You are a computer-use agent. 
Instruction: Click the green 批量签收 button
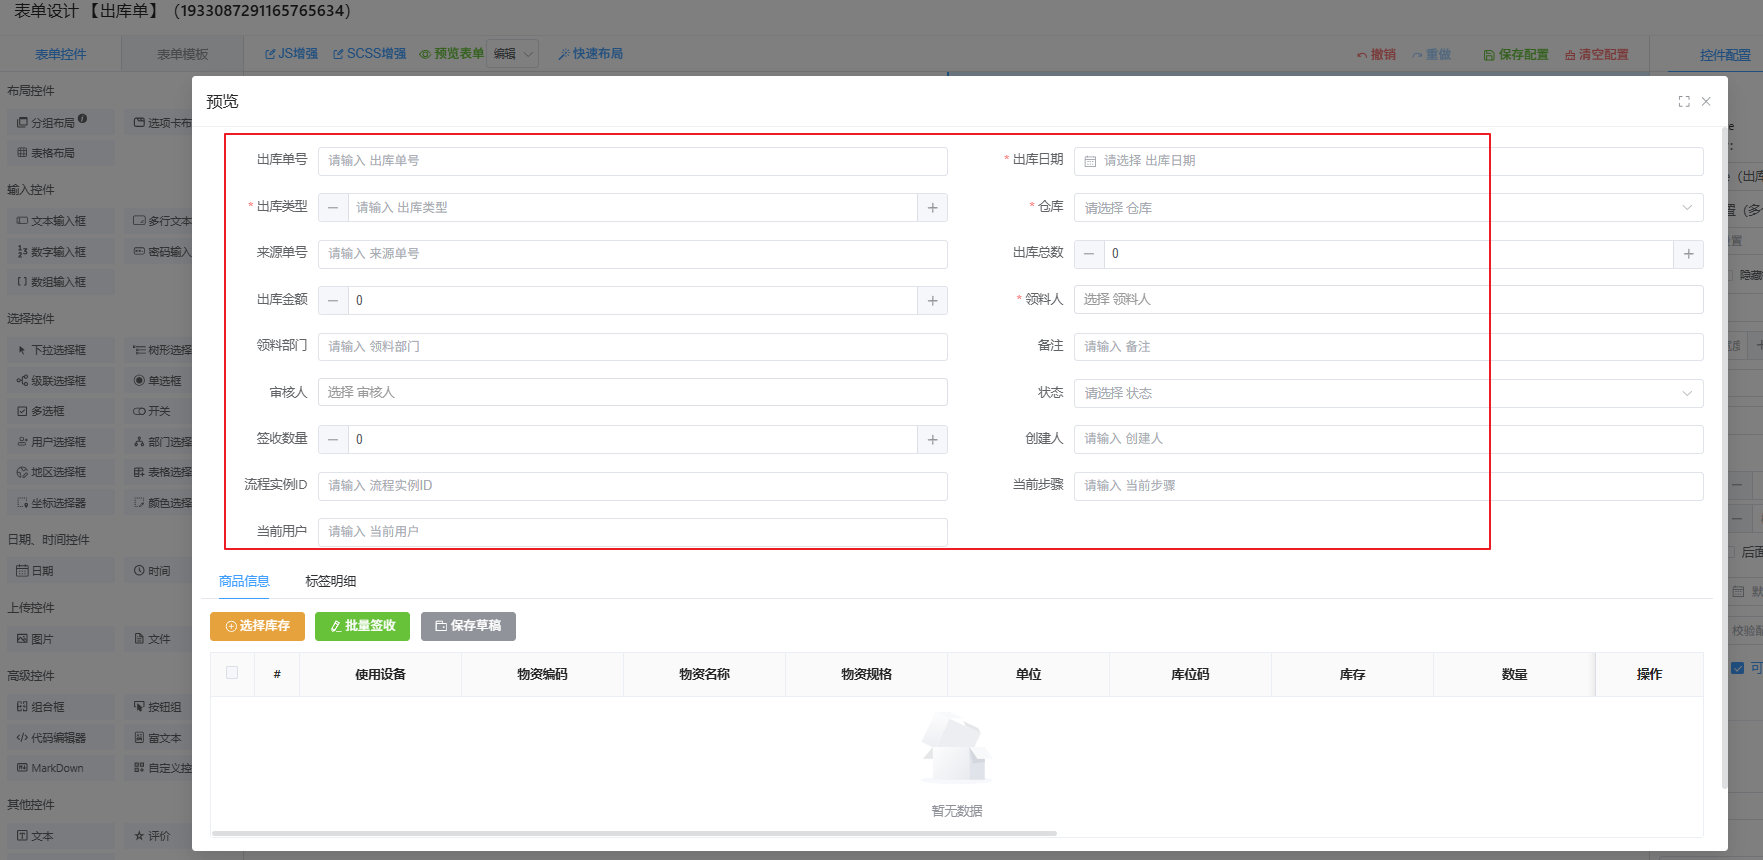tap(362, 626)
